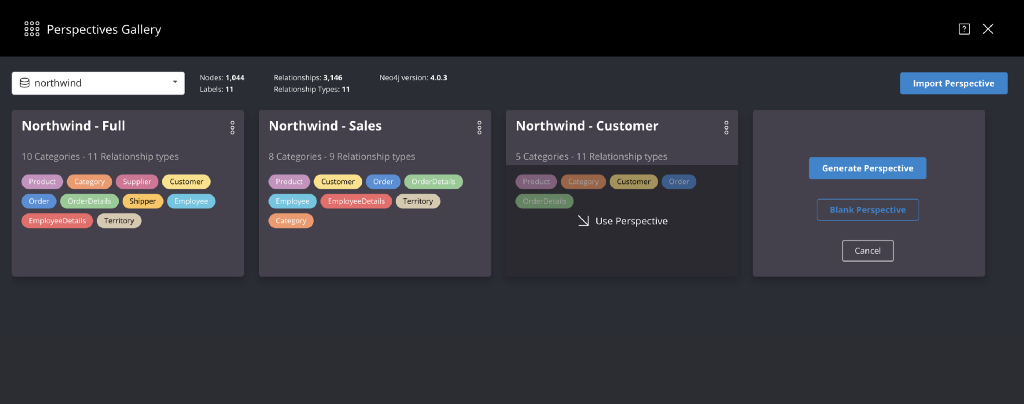The height and width of the screenshot is (404, 1024).
Task: Click the OrderDetails tag in Northwind - Customer
Action: [544, 201]
